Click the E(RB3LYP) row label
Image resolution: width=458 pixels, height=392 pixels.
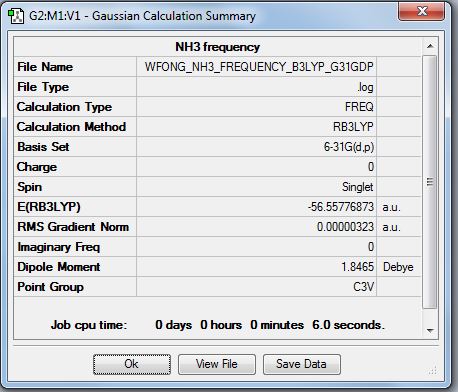tap(49, 207)
